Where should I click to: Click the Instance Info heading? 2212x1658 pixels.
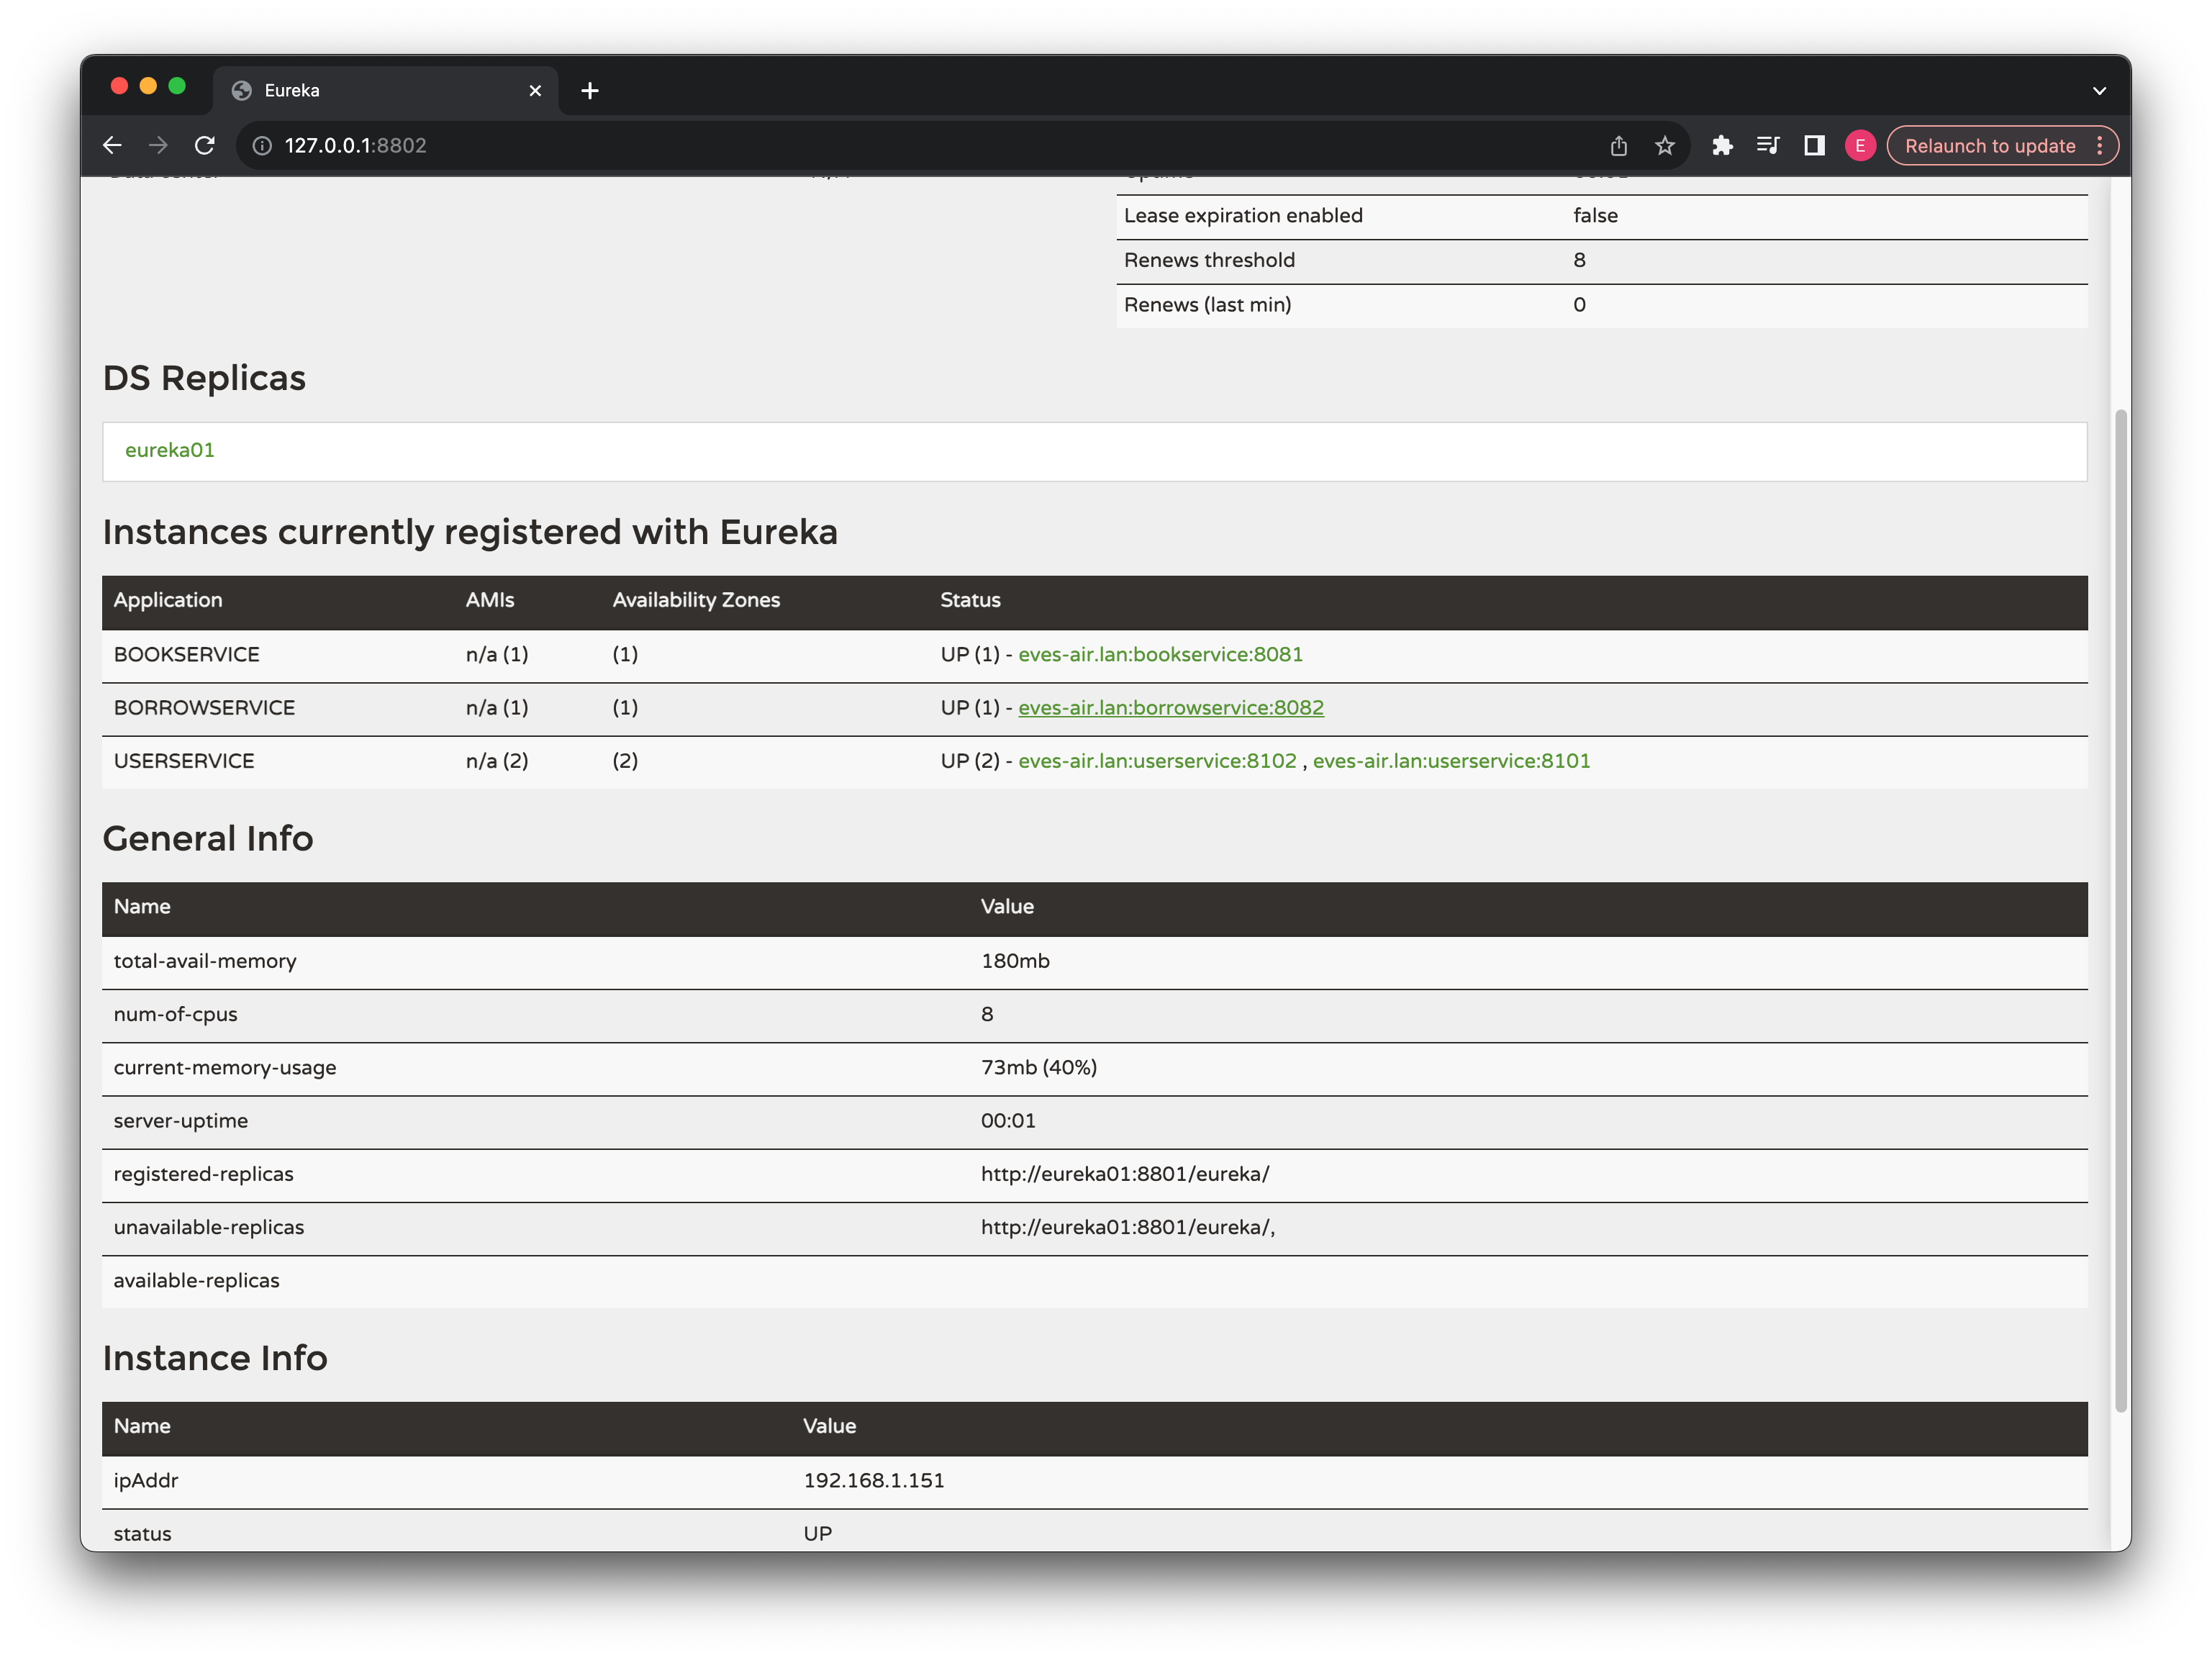215,1358
